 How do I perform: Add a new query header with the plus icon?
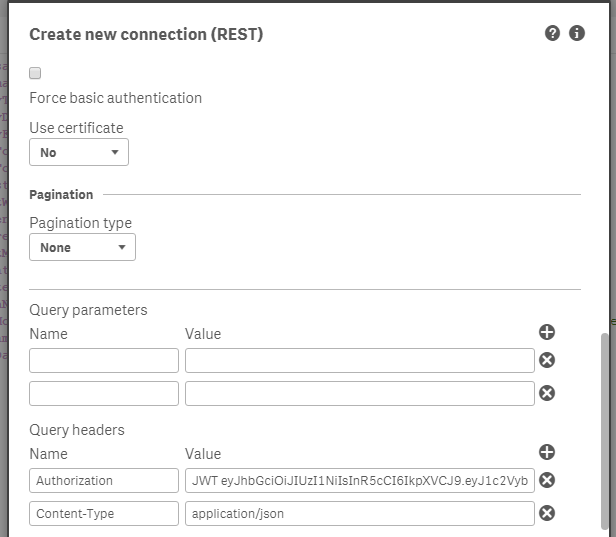(x=547, y=453)
